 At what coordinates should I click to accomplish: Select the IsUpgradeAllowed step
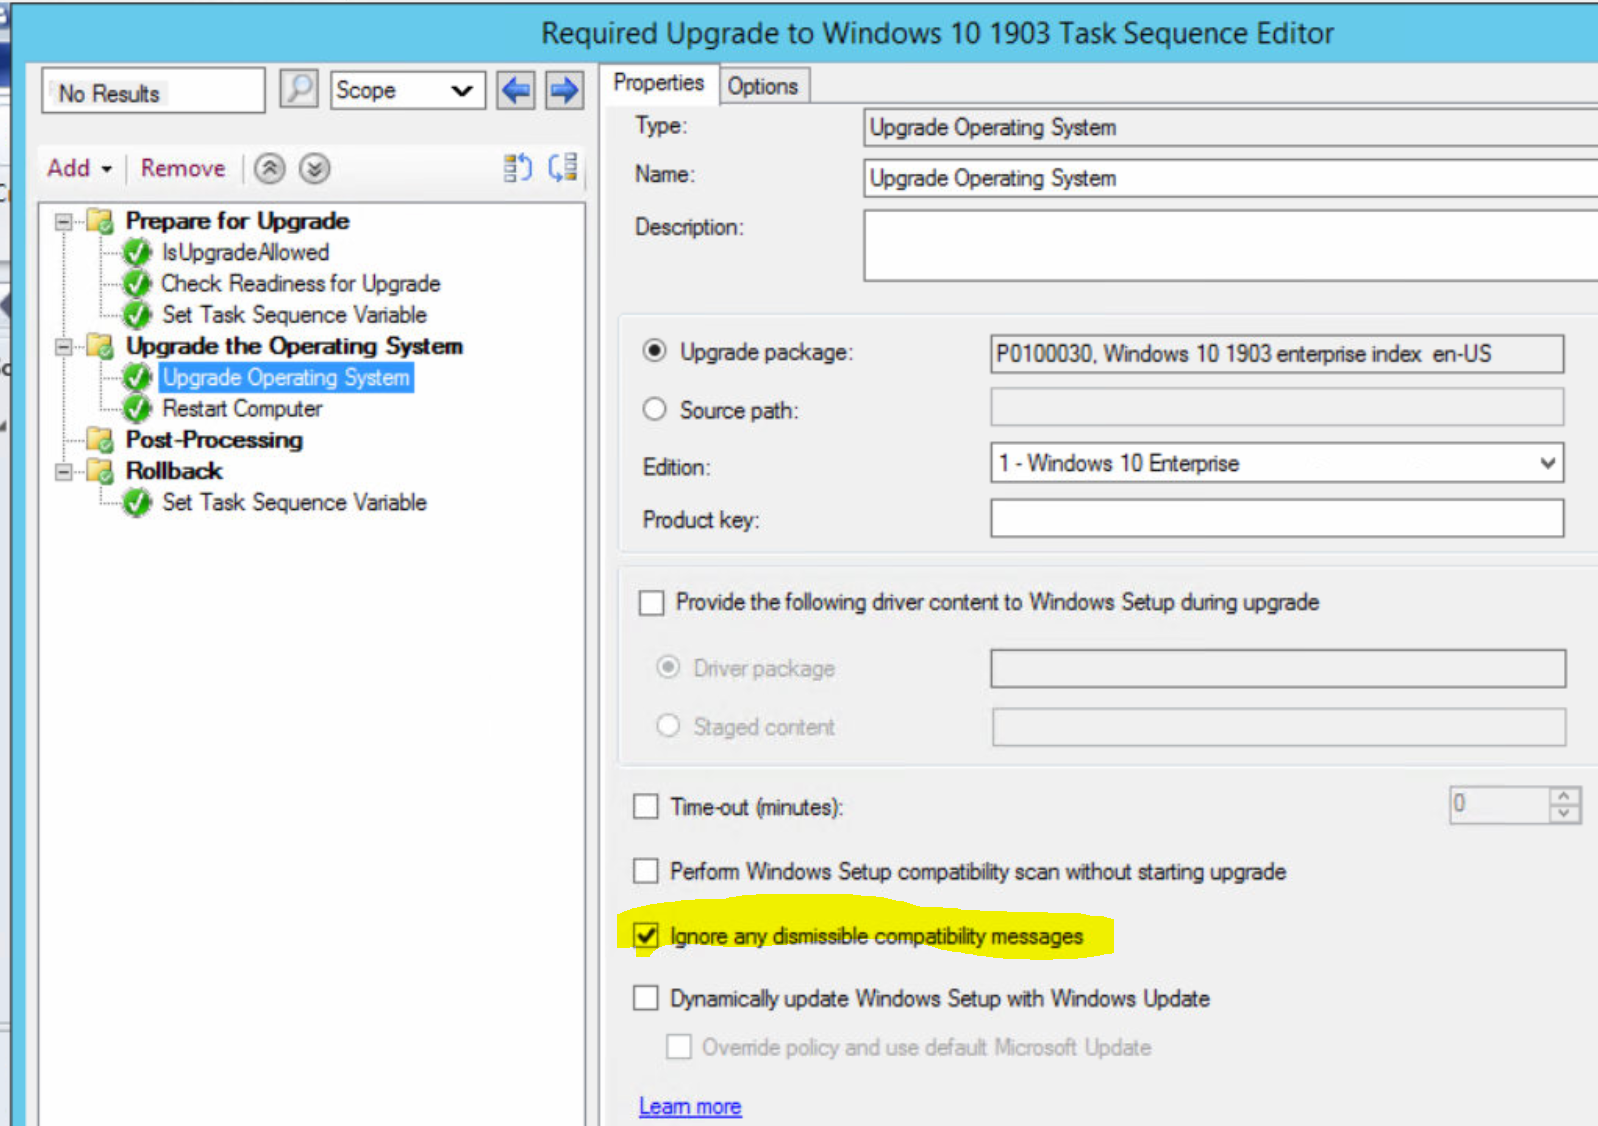pos(245,252)
